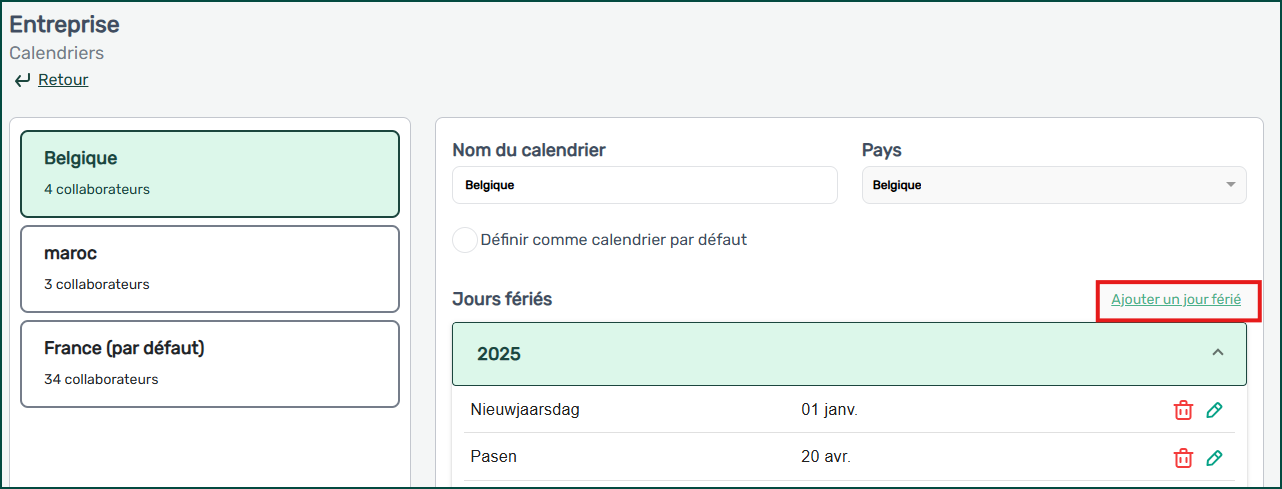
Task: Click the '01 janv.' date
Action: coord(829,409)
